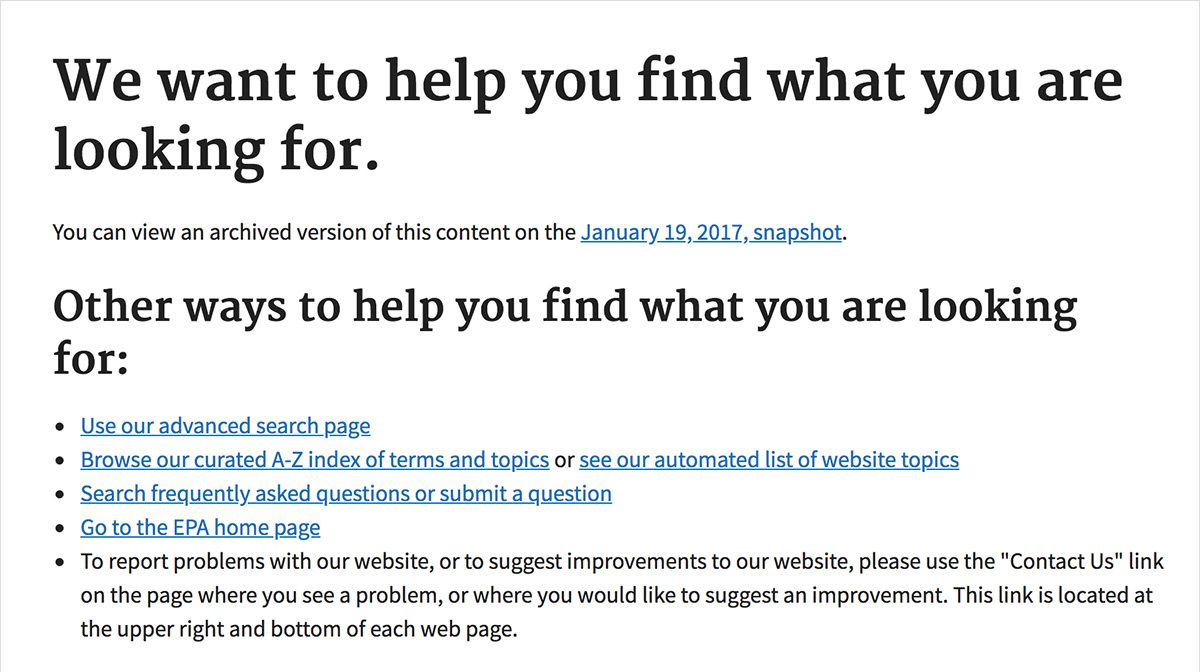Screen dimensions: 1200x672
Task: Browse the curated A-Z index of terms link
Action: (x=315, y=460)
